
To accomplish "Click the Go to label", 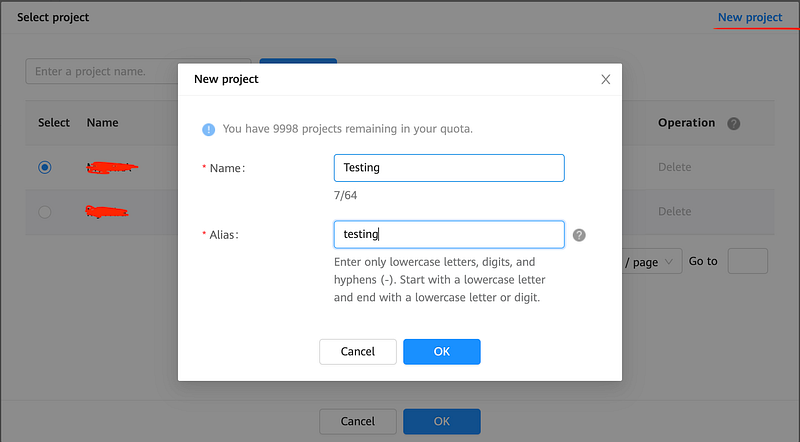I will click(x=703, y=261).
